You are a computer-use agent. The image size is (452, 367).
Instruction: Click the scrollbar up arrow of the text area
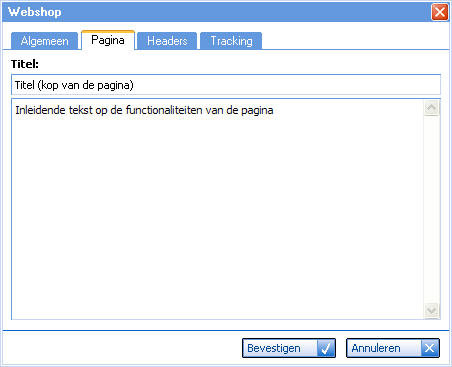point(432,108)
